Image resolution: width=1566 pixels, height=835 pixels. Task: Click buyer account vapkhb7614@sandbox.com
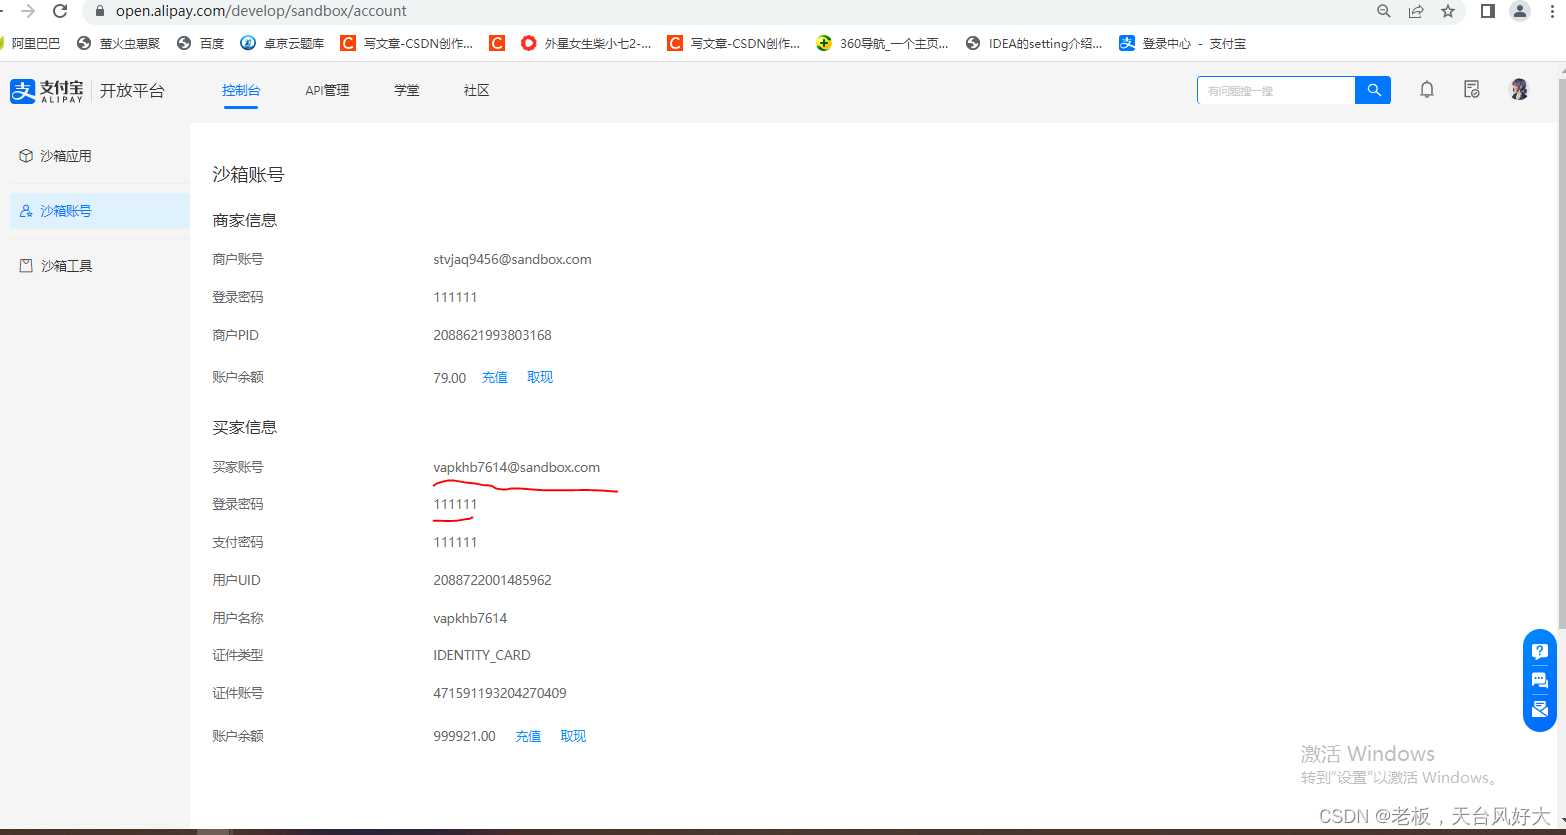pos(516,467)
